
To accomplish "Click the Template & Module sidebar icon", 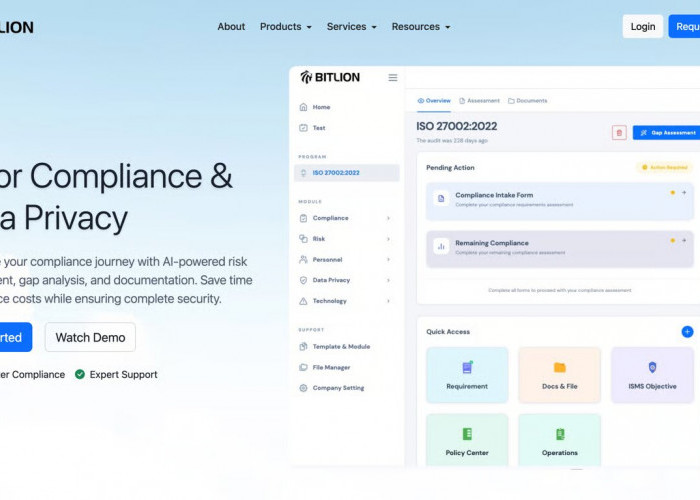I will coord(303,347).
